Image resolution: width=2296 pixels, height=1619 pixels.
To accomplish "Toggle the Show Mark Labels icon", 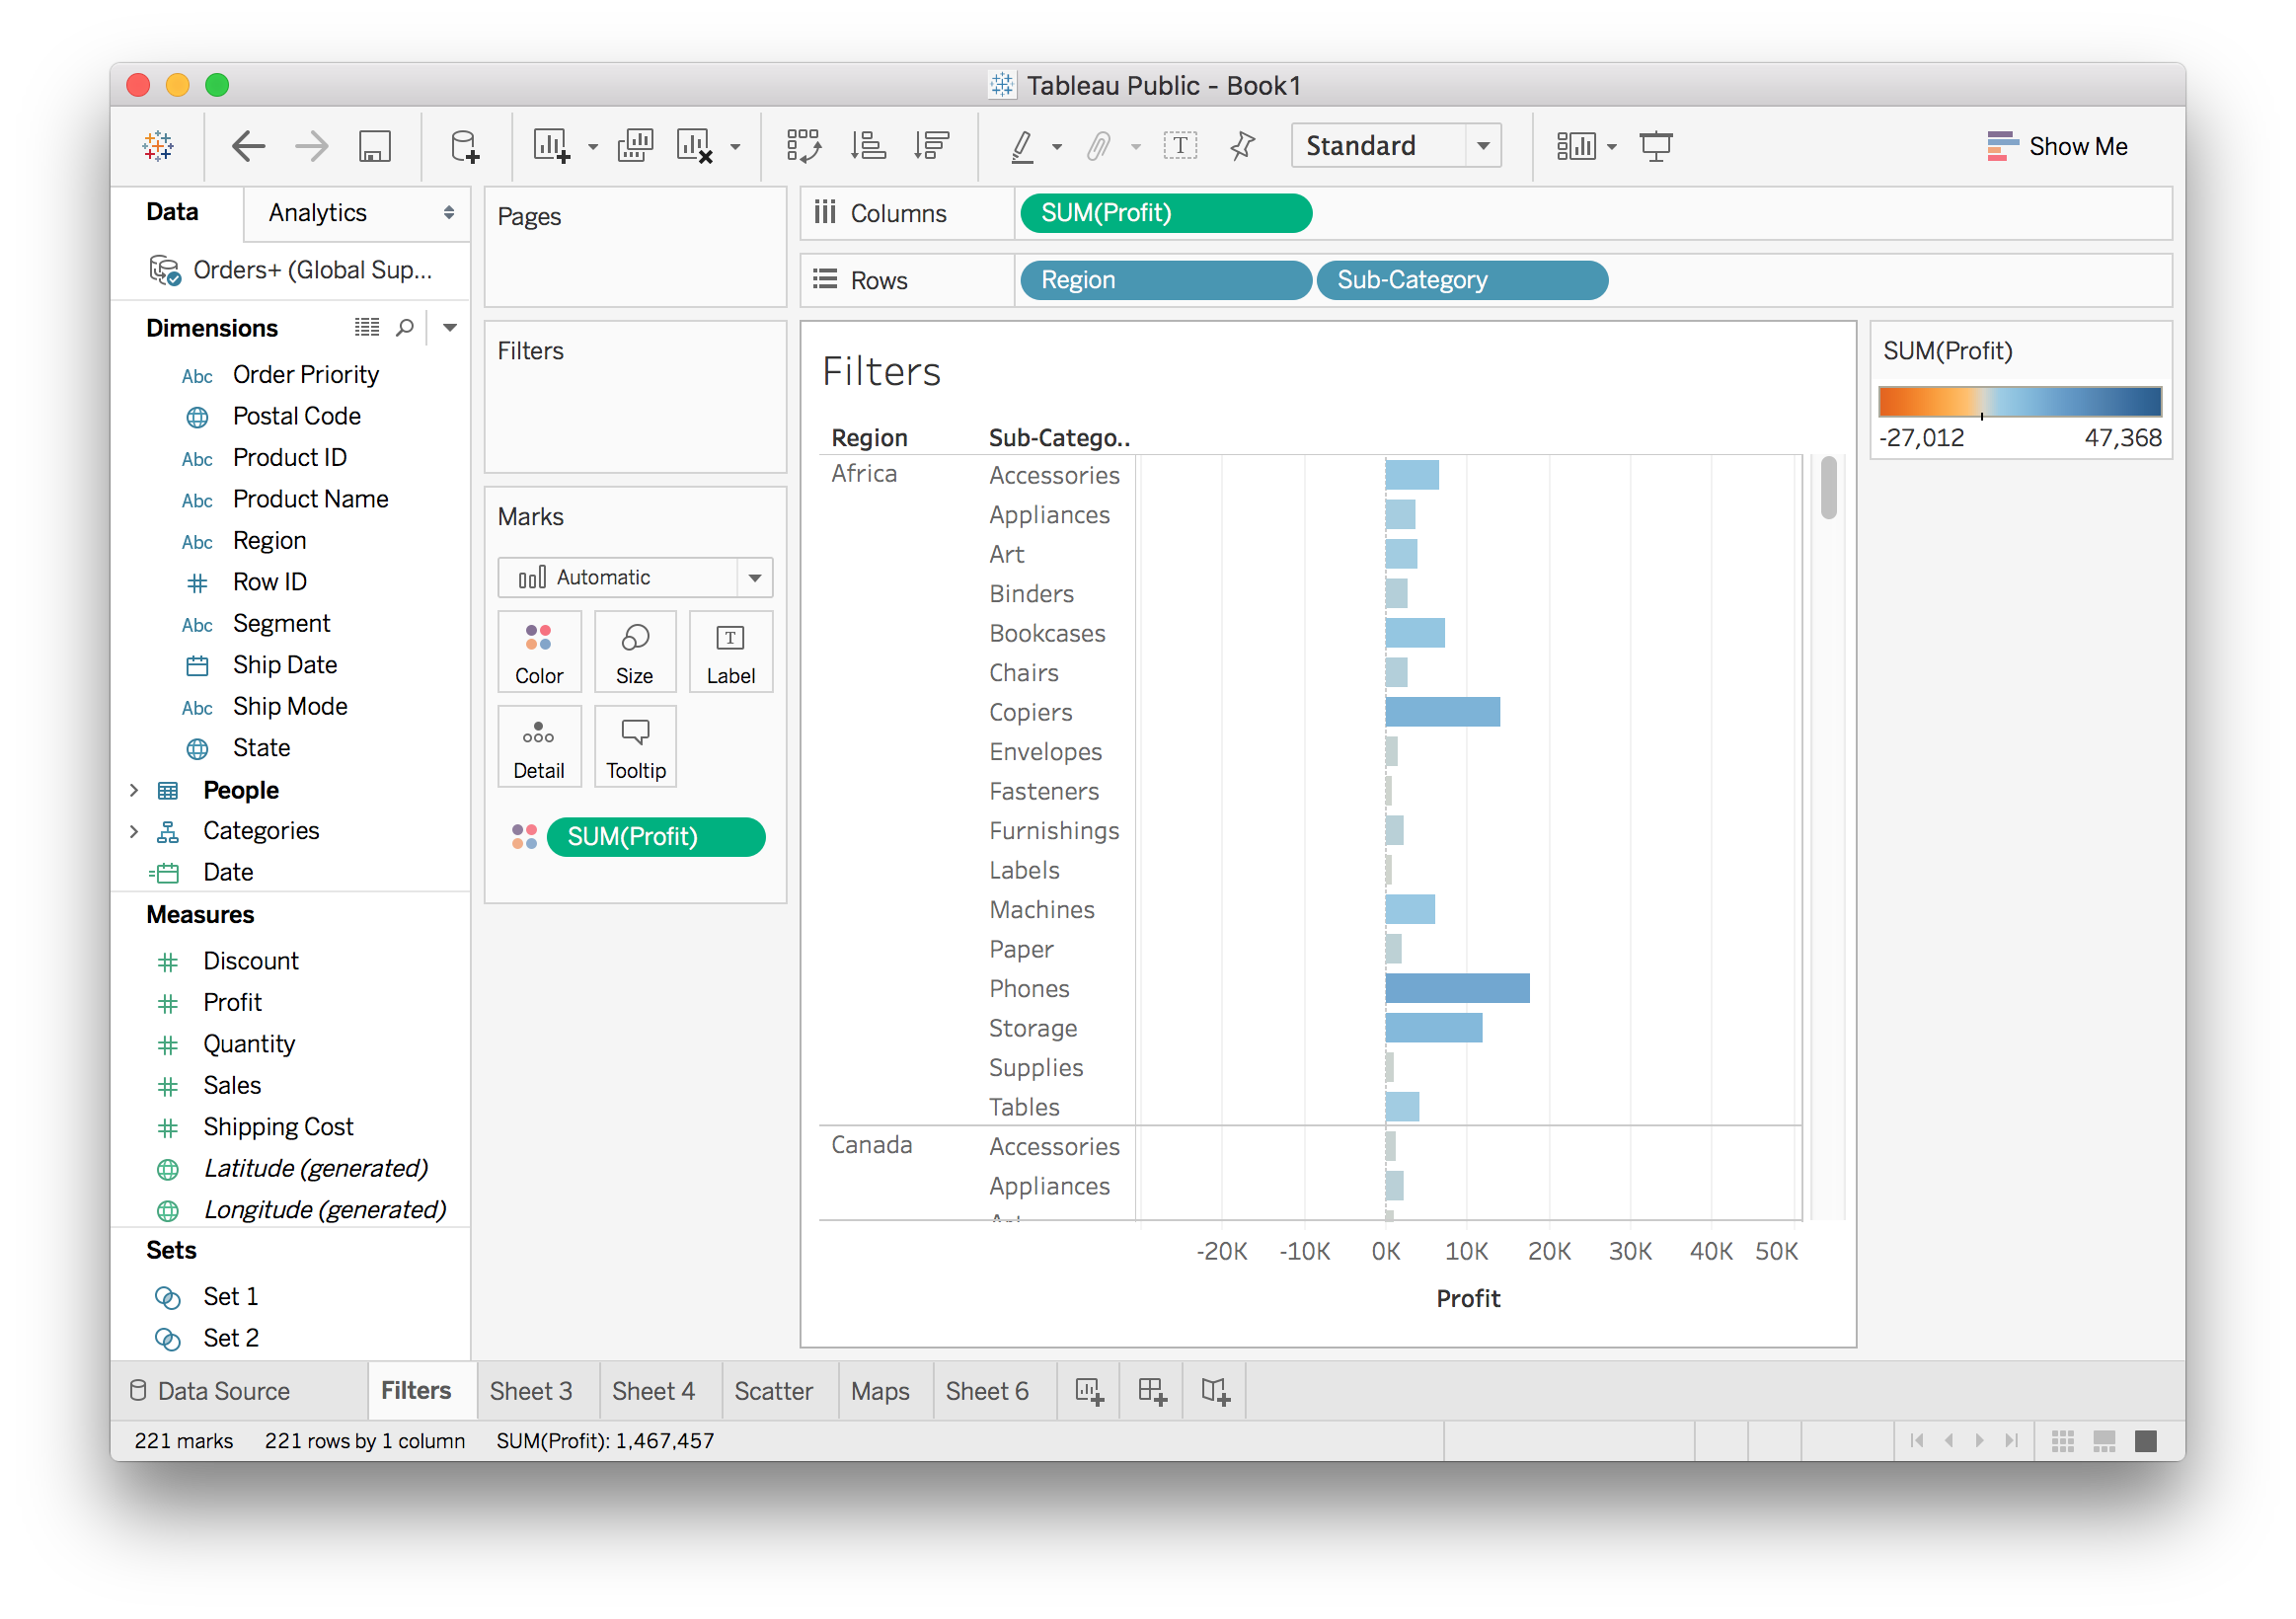I will 1180,146.
